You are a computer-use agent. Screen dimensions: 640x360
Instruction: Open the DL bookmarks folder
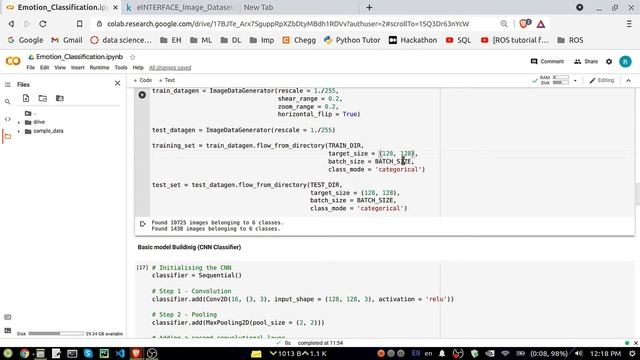pos(231,40)
